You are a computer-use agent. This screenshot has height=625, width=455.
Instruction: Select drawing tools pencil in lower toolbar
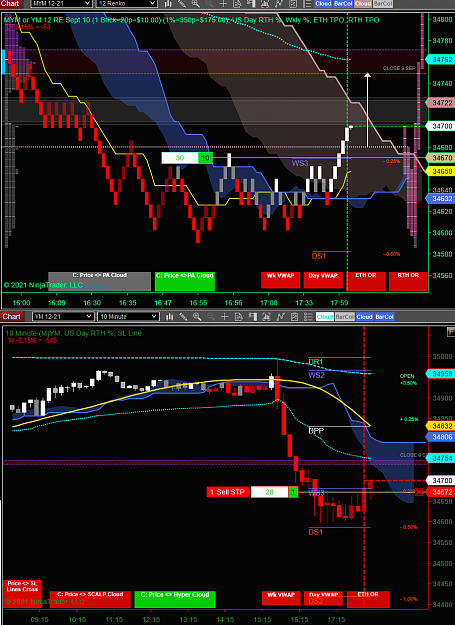click(183, 316)
